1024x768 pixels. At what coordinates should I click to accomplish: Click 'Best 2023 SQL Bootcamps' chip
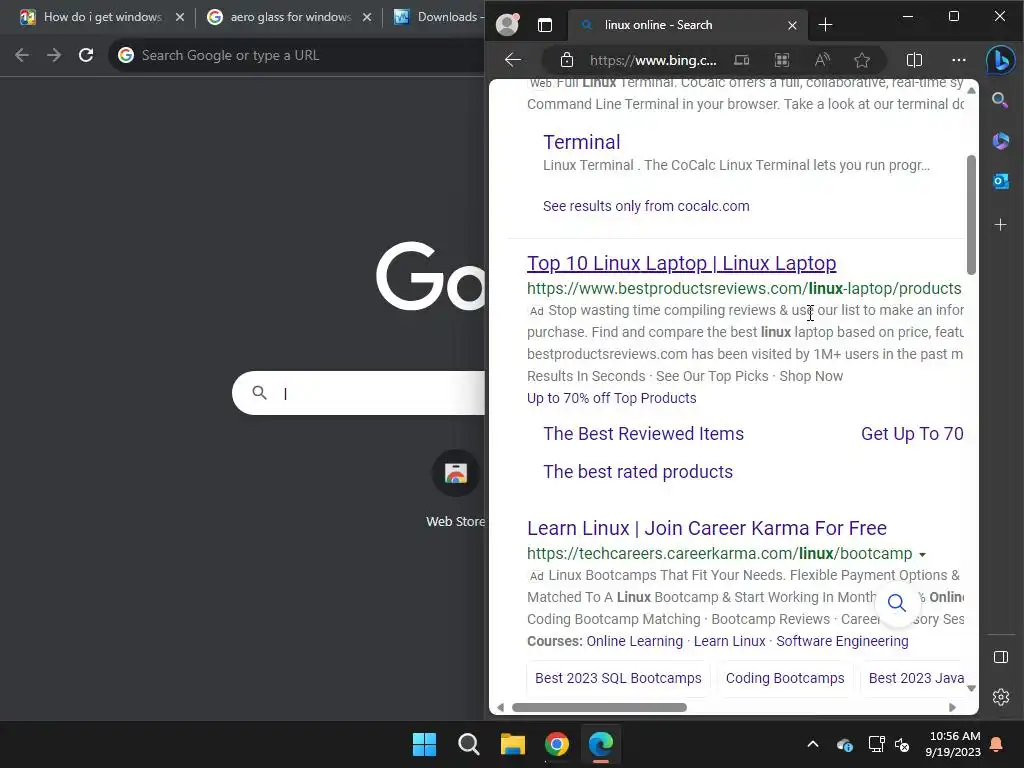click(618, 678)
